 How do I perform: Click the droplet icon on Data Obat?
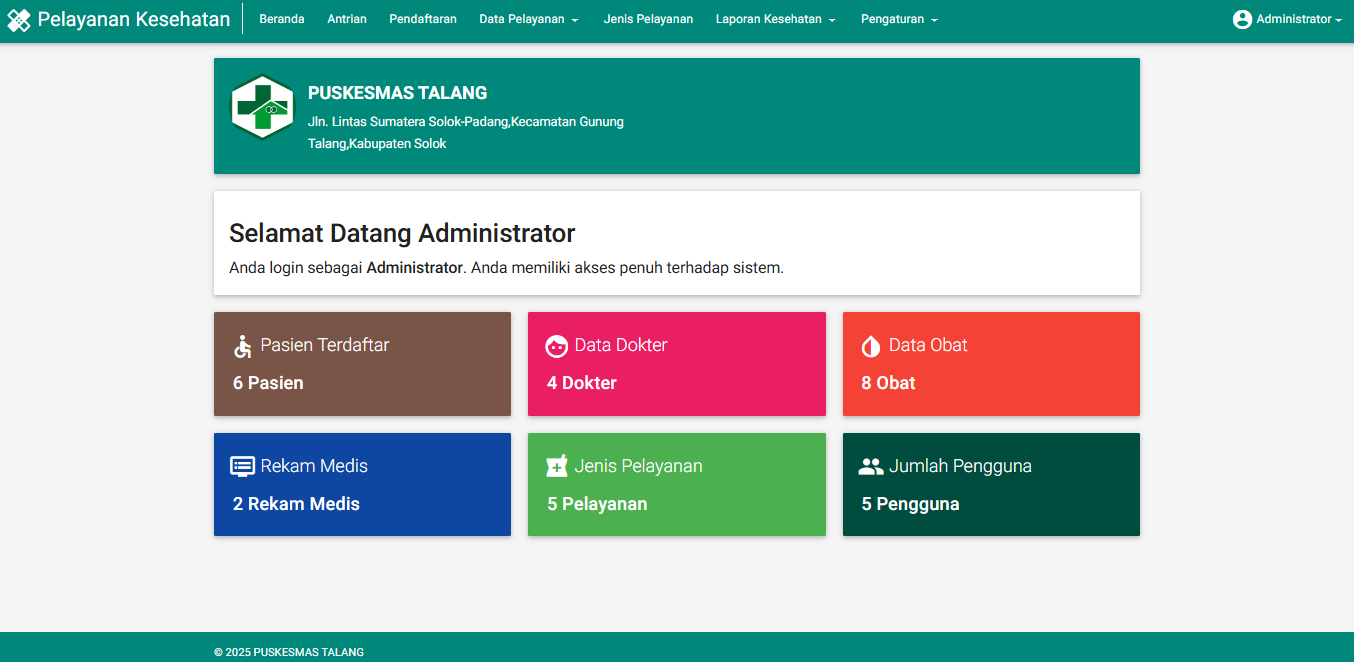[x=871, y=346]
